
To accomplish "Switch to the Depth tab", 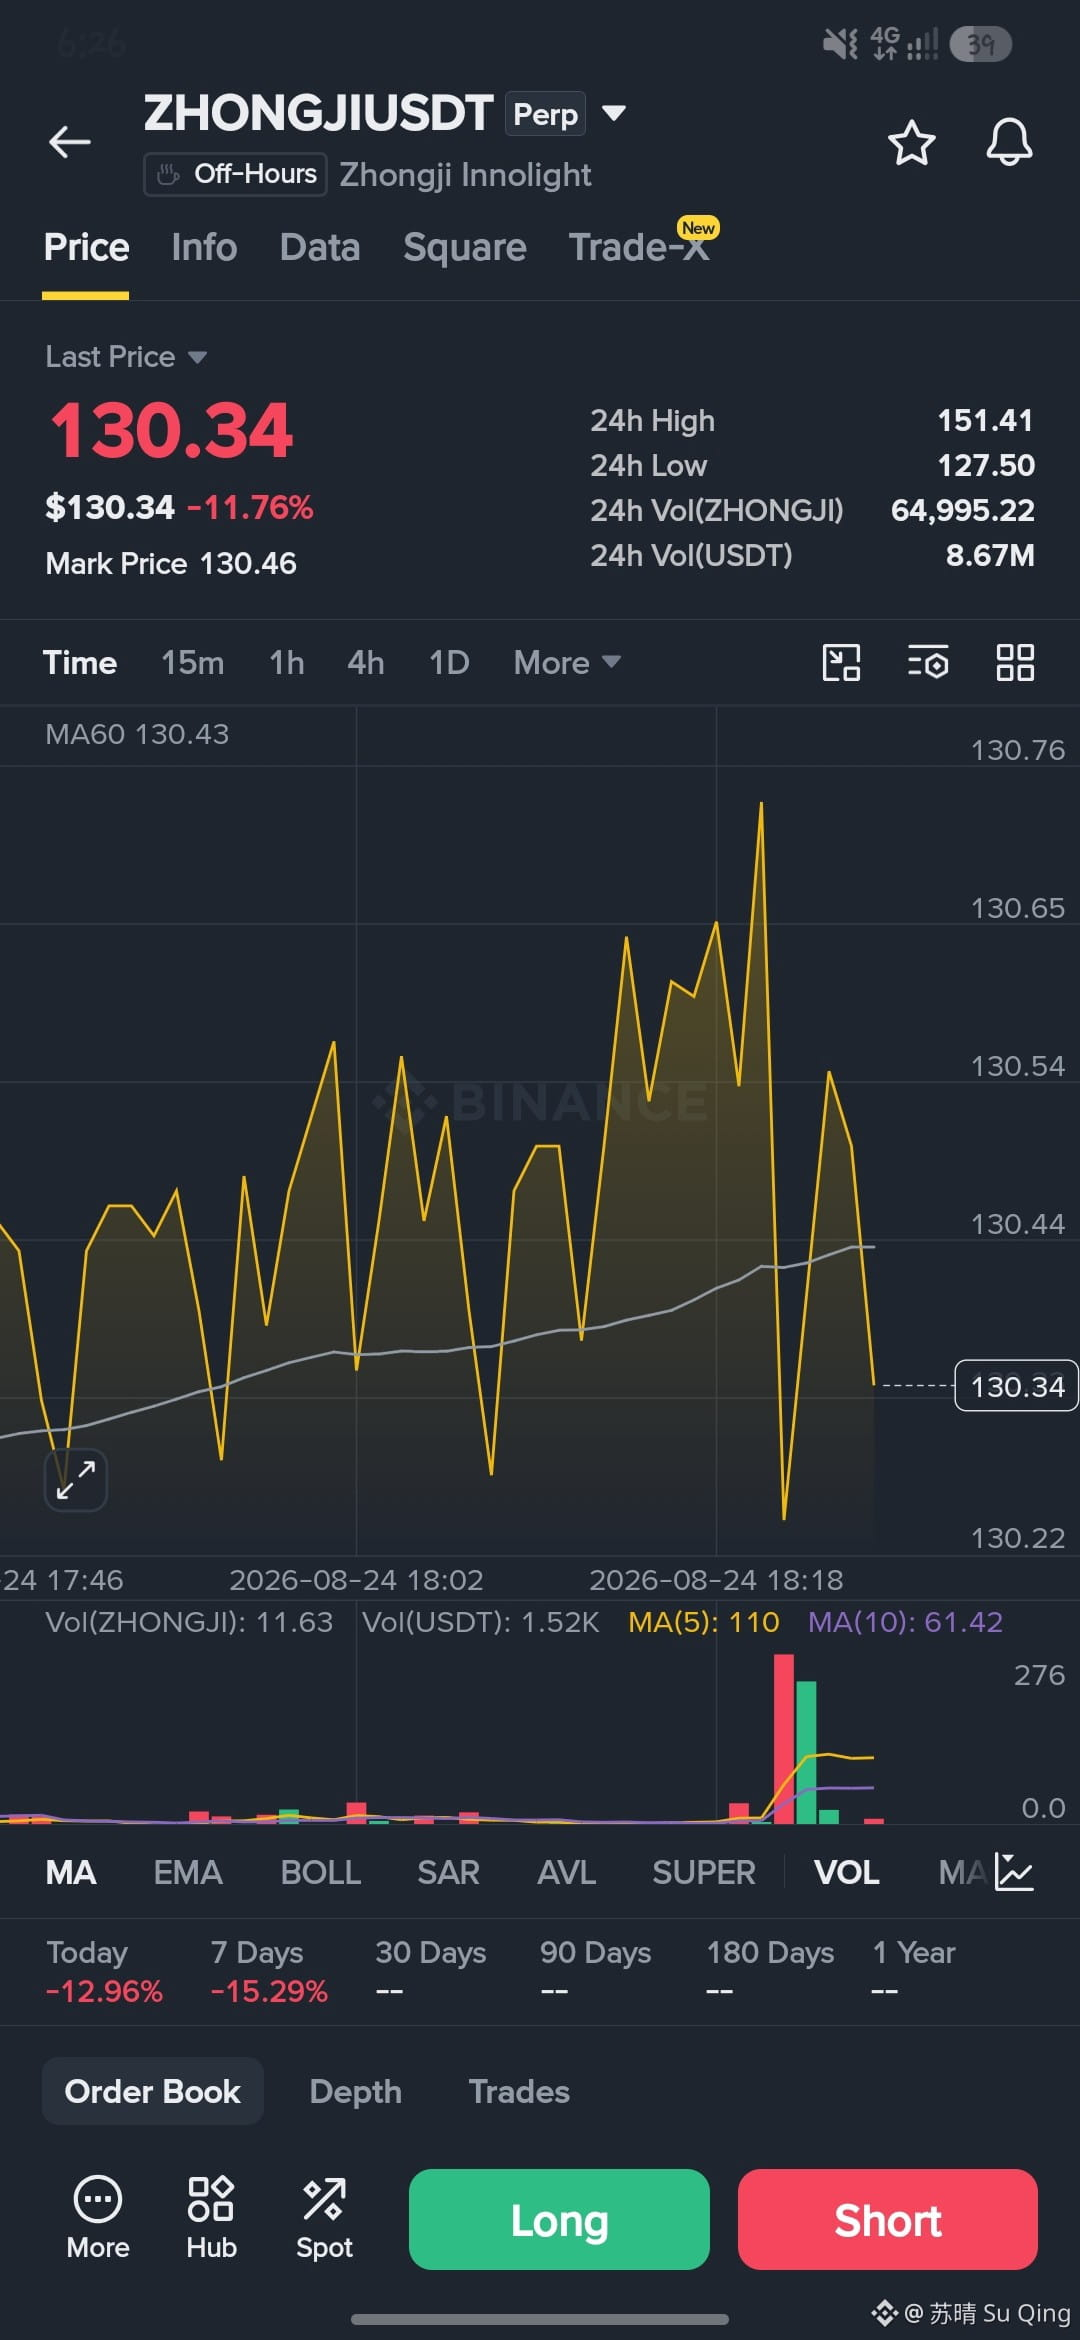I will [x=355, y=2091].
